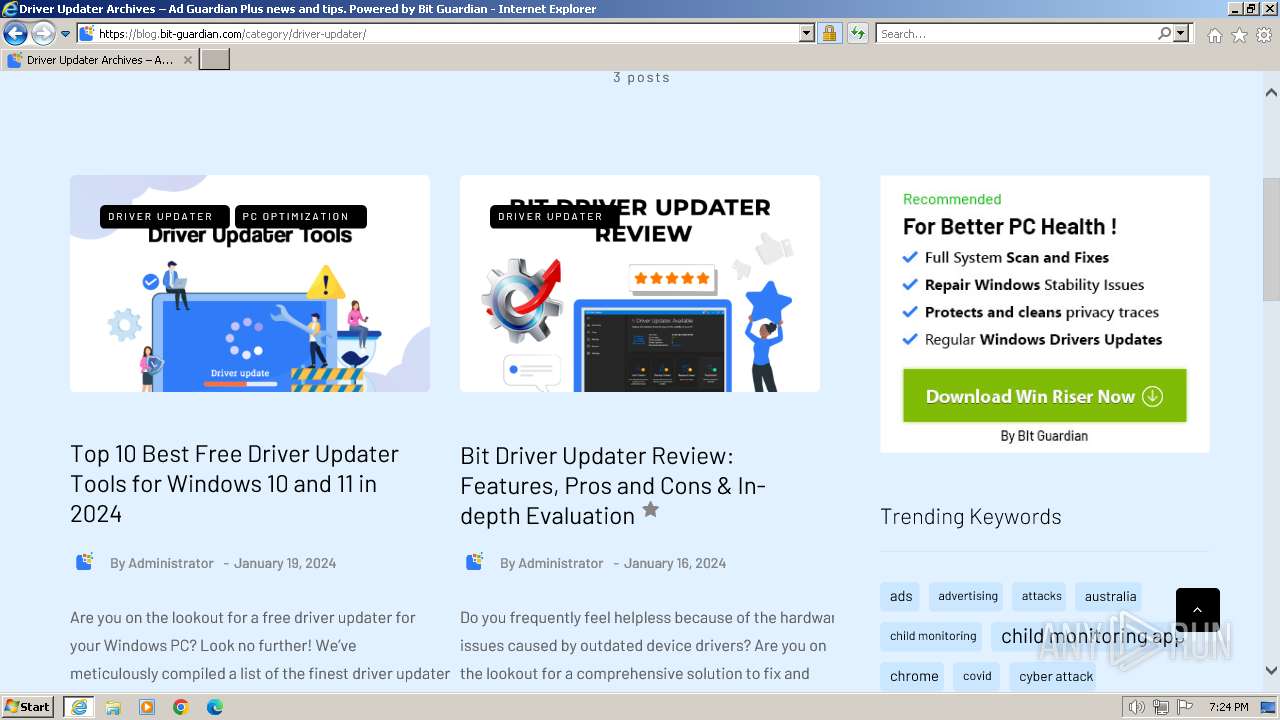
Task: Click the featured star icon beside review title
Action: [650, 510]
